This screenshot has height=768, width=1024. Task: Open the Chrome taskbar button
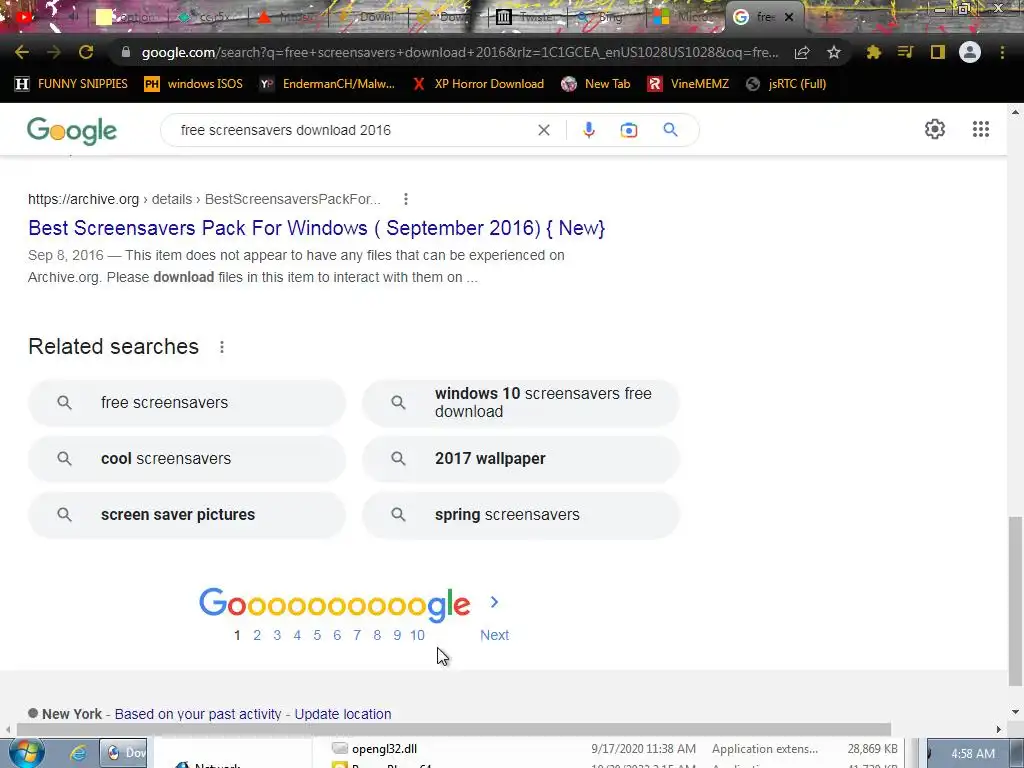pyautogui.click(x=123, y=753)
